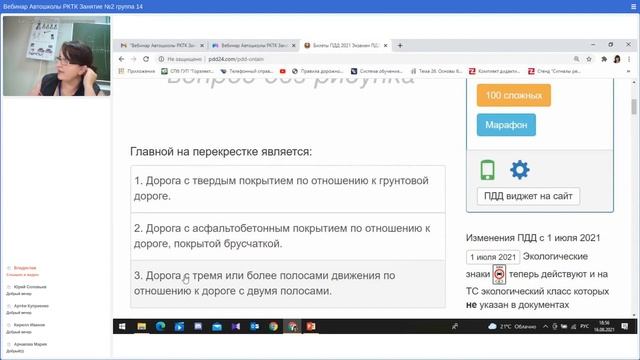
Task: Click the green mobile phone icon
Action: pyautogui.click(x=487, y=170)
